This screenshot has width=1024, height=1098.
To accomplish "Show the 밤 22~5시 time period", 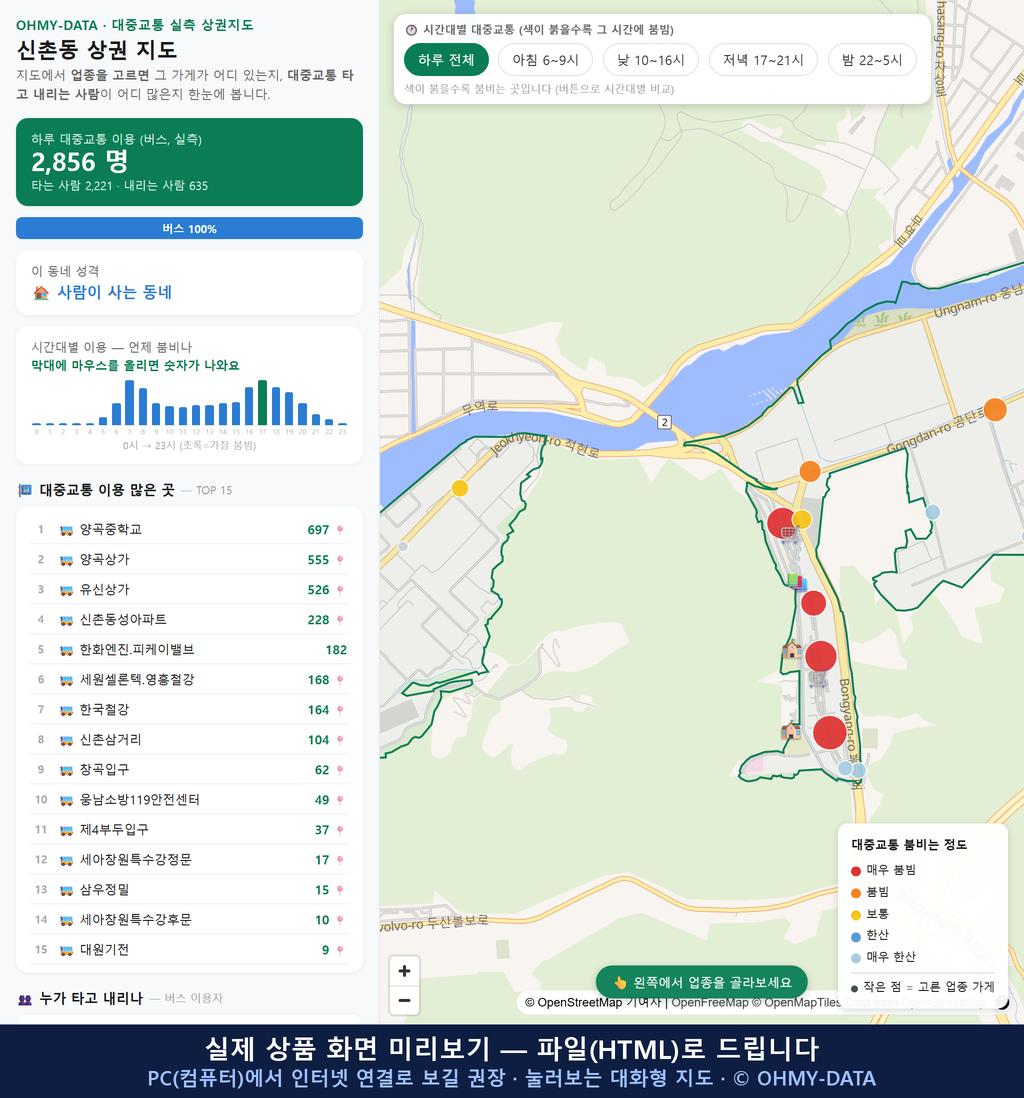I will [x=872, y=60].
